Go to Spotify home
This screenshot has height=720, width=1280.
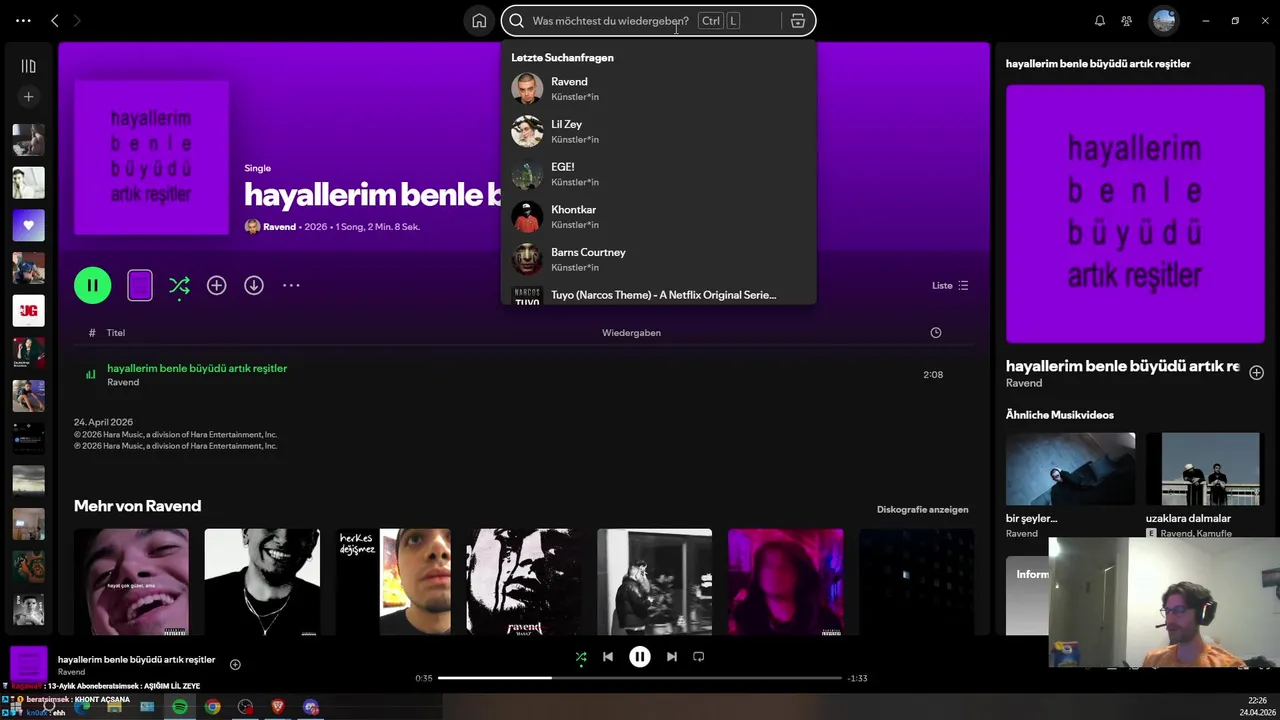tap(479, 21)
